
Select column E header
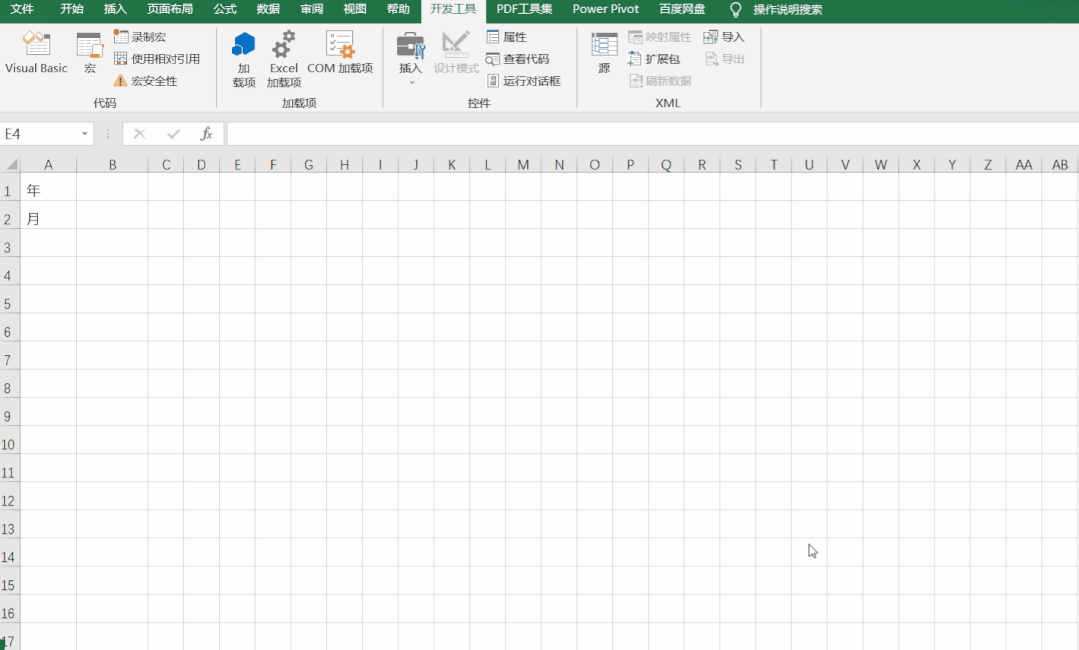237,164
